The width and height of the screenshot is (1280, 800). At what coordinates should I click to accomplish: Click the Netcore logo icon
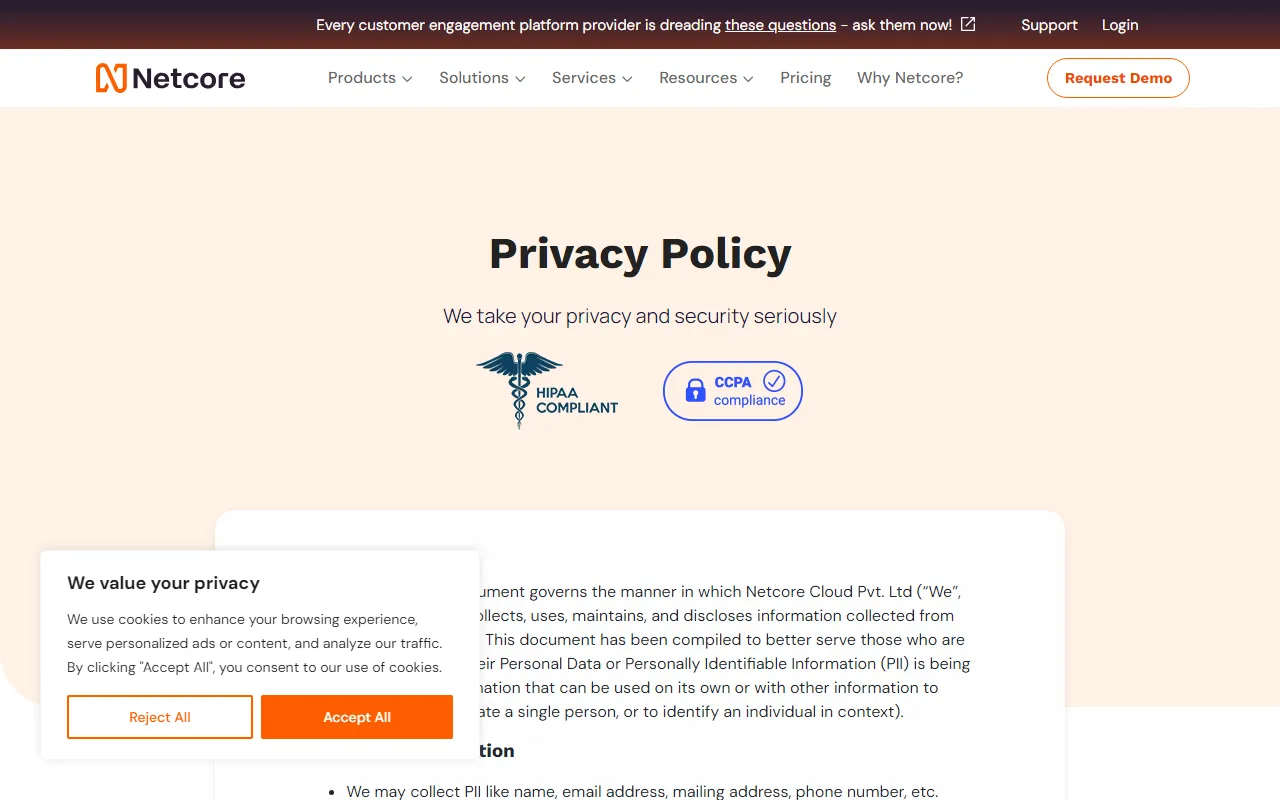tap(111, 78)
